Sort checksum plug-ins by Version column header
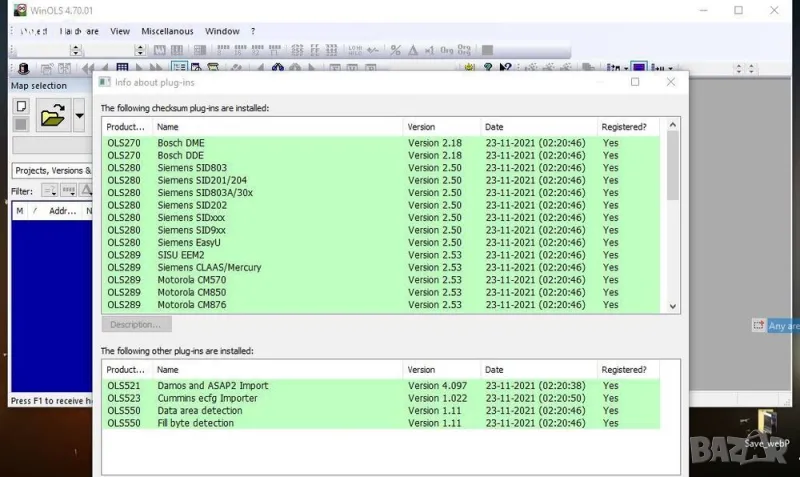Image resolution: width=800 pixels, height=477 pixels. coord(440,127)
